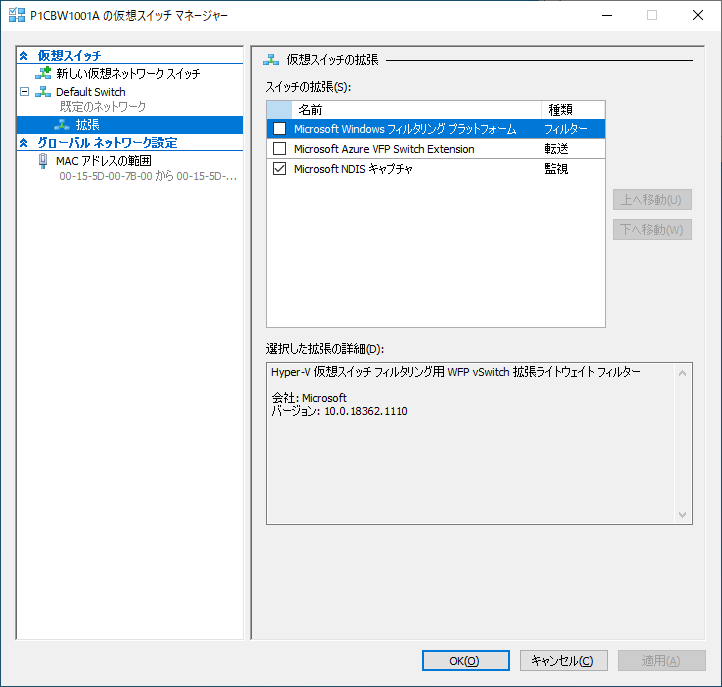Click the 上へ移動(U) move up button
Viewport: 722px width, 687px height.
(x=652, y=199)
